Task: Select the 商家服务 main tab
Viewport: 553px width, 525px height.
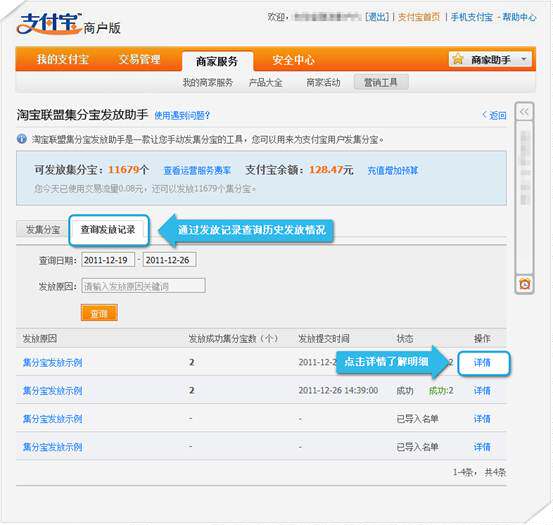Action: (x=217, y=61)
